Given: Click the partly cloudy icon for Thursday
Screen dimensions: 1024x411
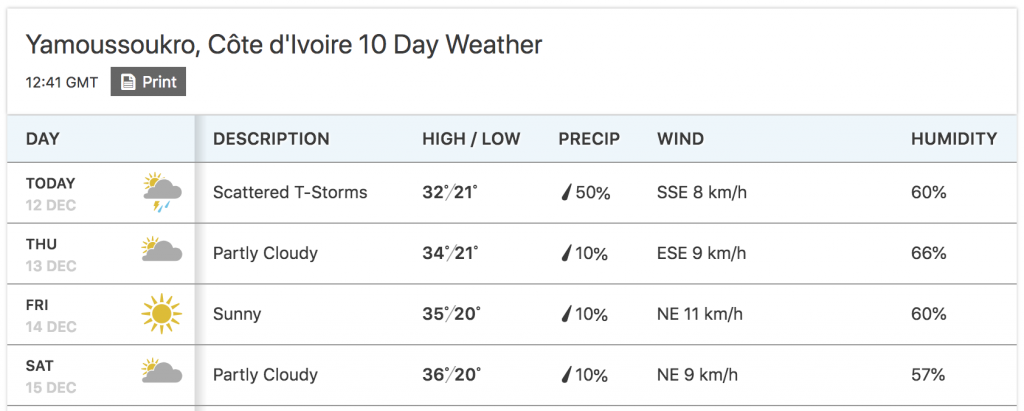Looking at the screenshot, I should pyautogui.click(x=162, y=249).
